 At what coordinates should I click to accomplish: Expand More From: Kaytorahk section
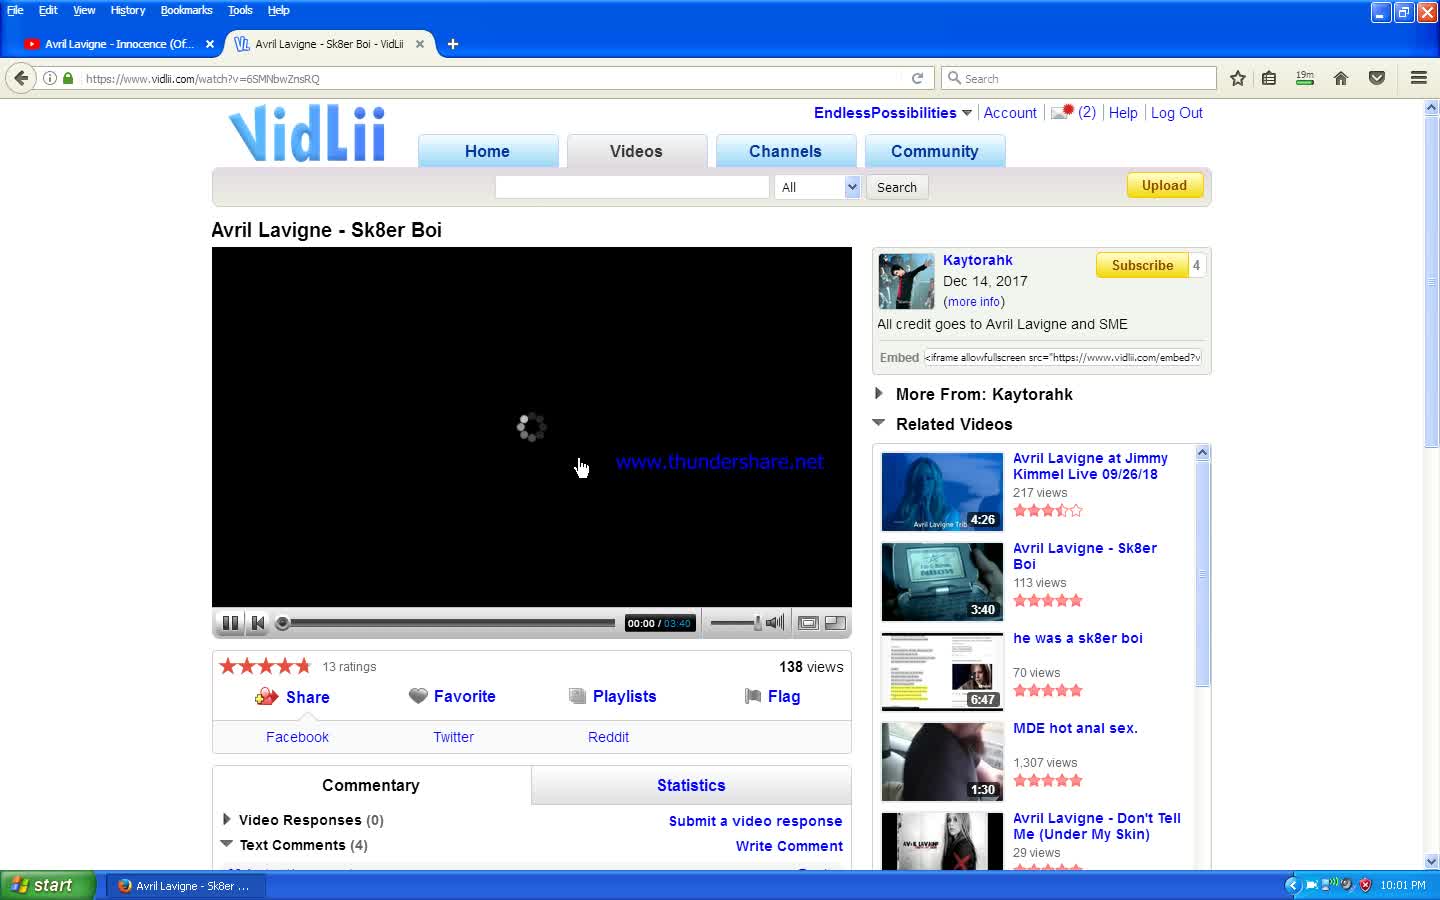pyautogui.click(x=878, y=394)
